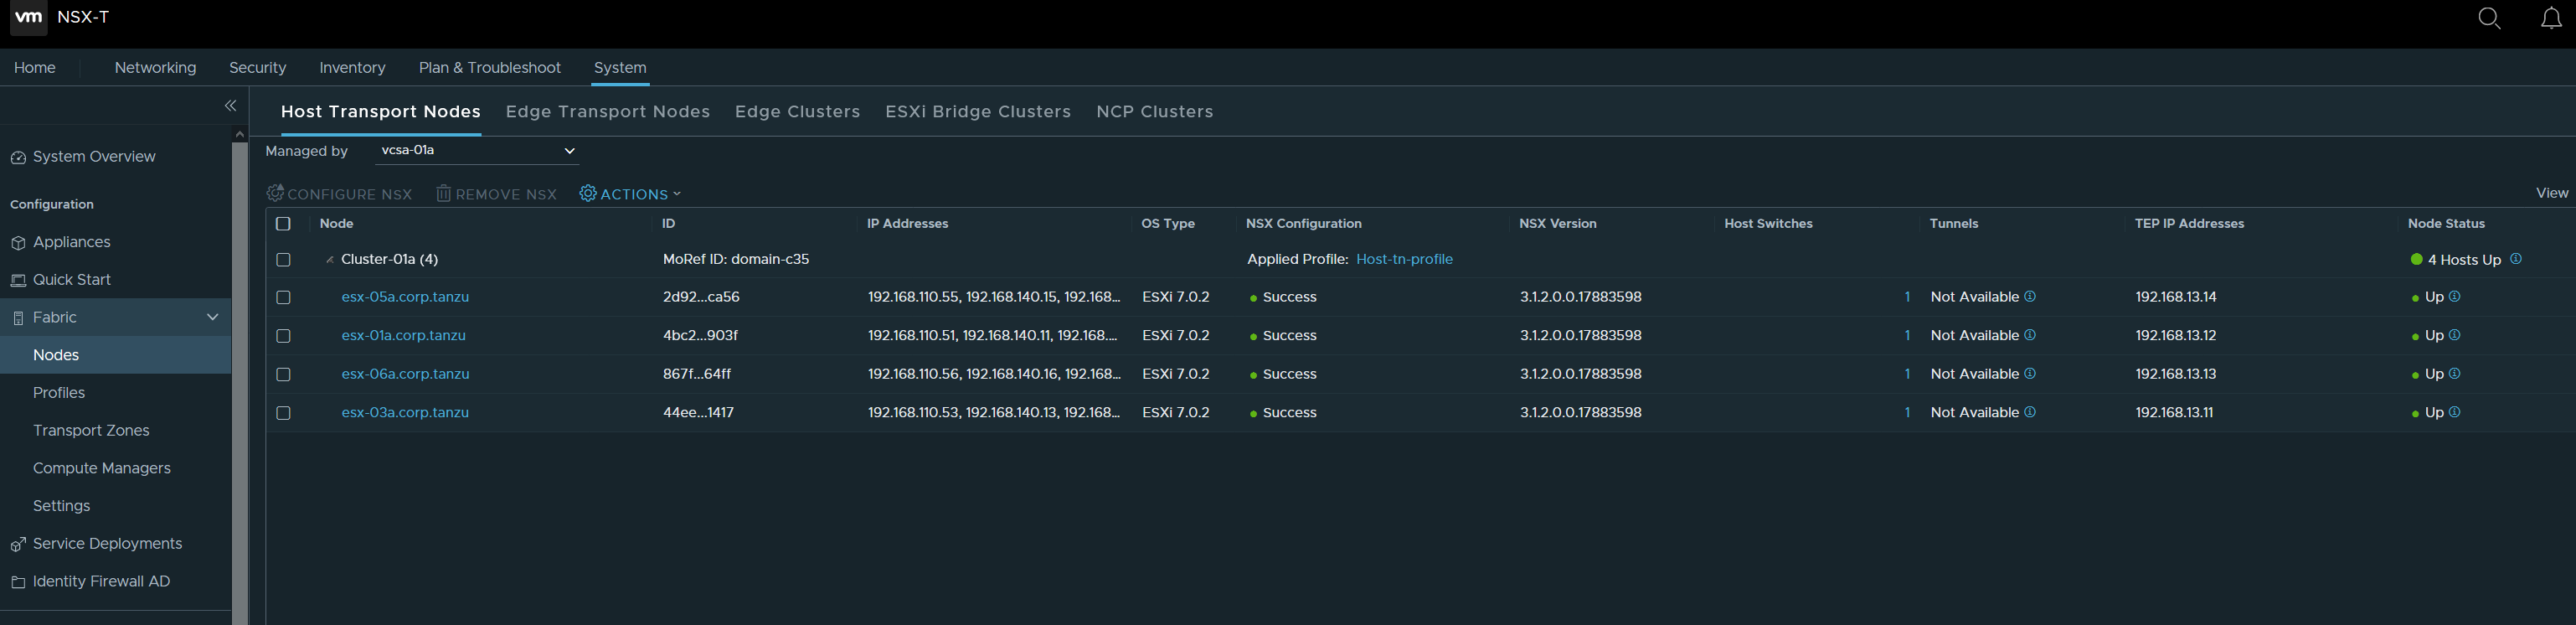
Task: Open the Host-tn-profile applied profile link
Action: (1404, 260)
